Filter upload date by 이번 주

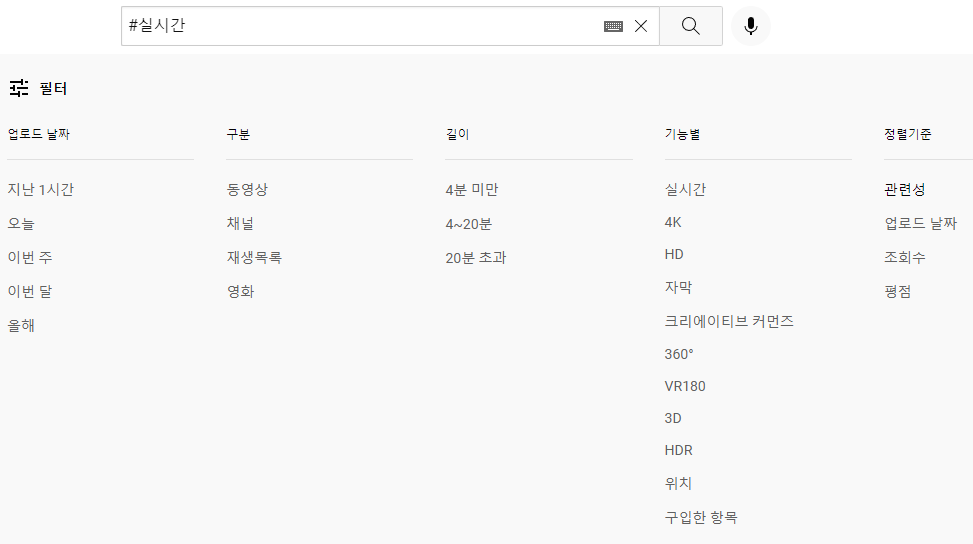[x=30, y=257]
